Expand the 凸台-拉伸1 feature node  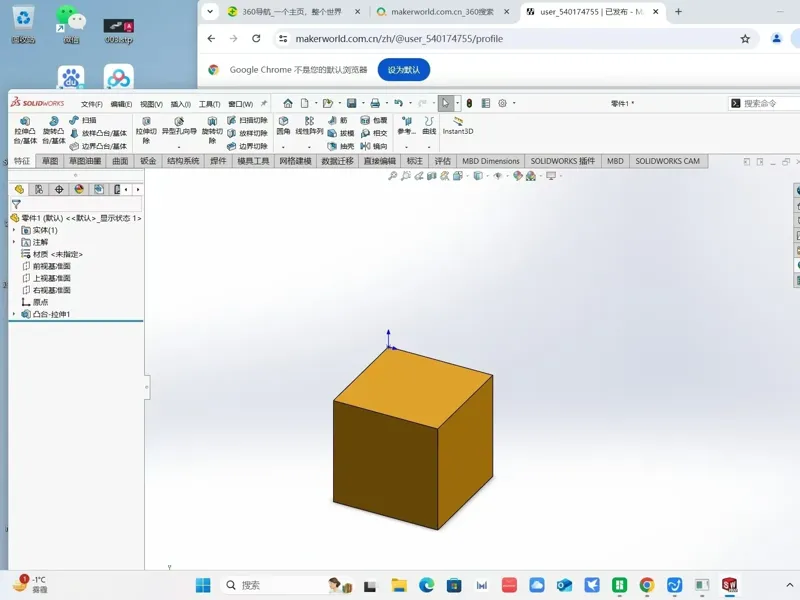[14, 314]
